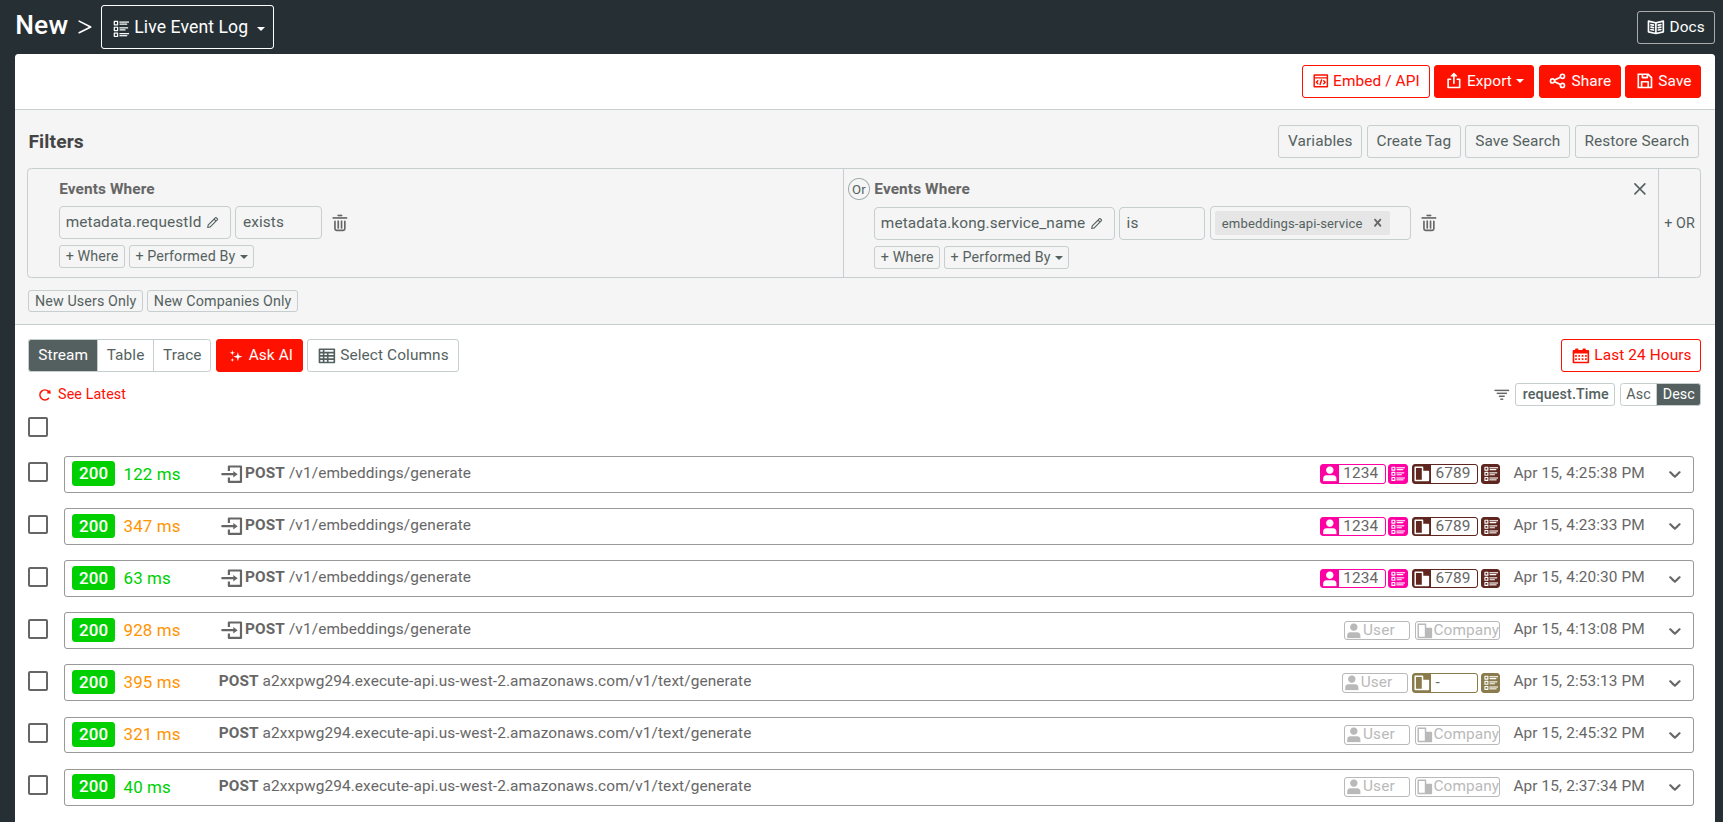Open company 6789 on the 63 ms row

[1445, 578]
